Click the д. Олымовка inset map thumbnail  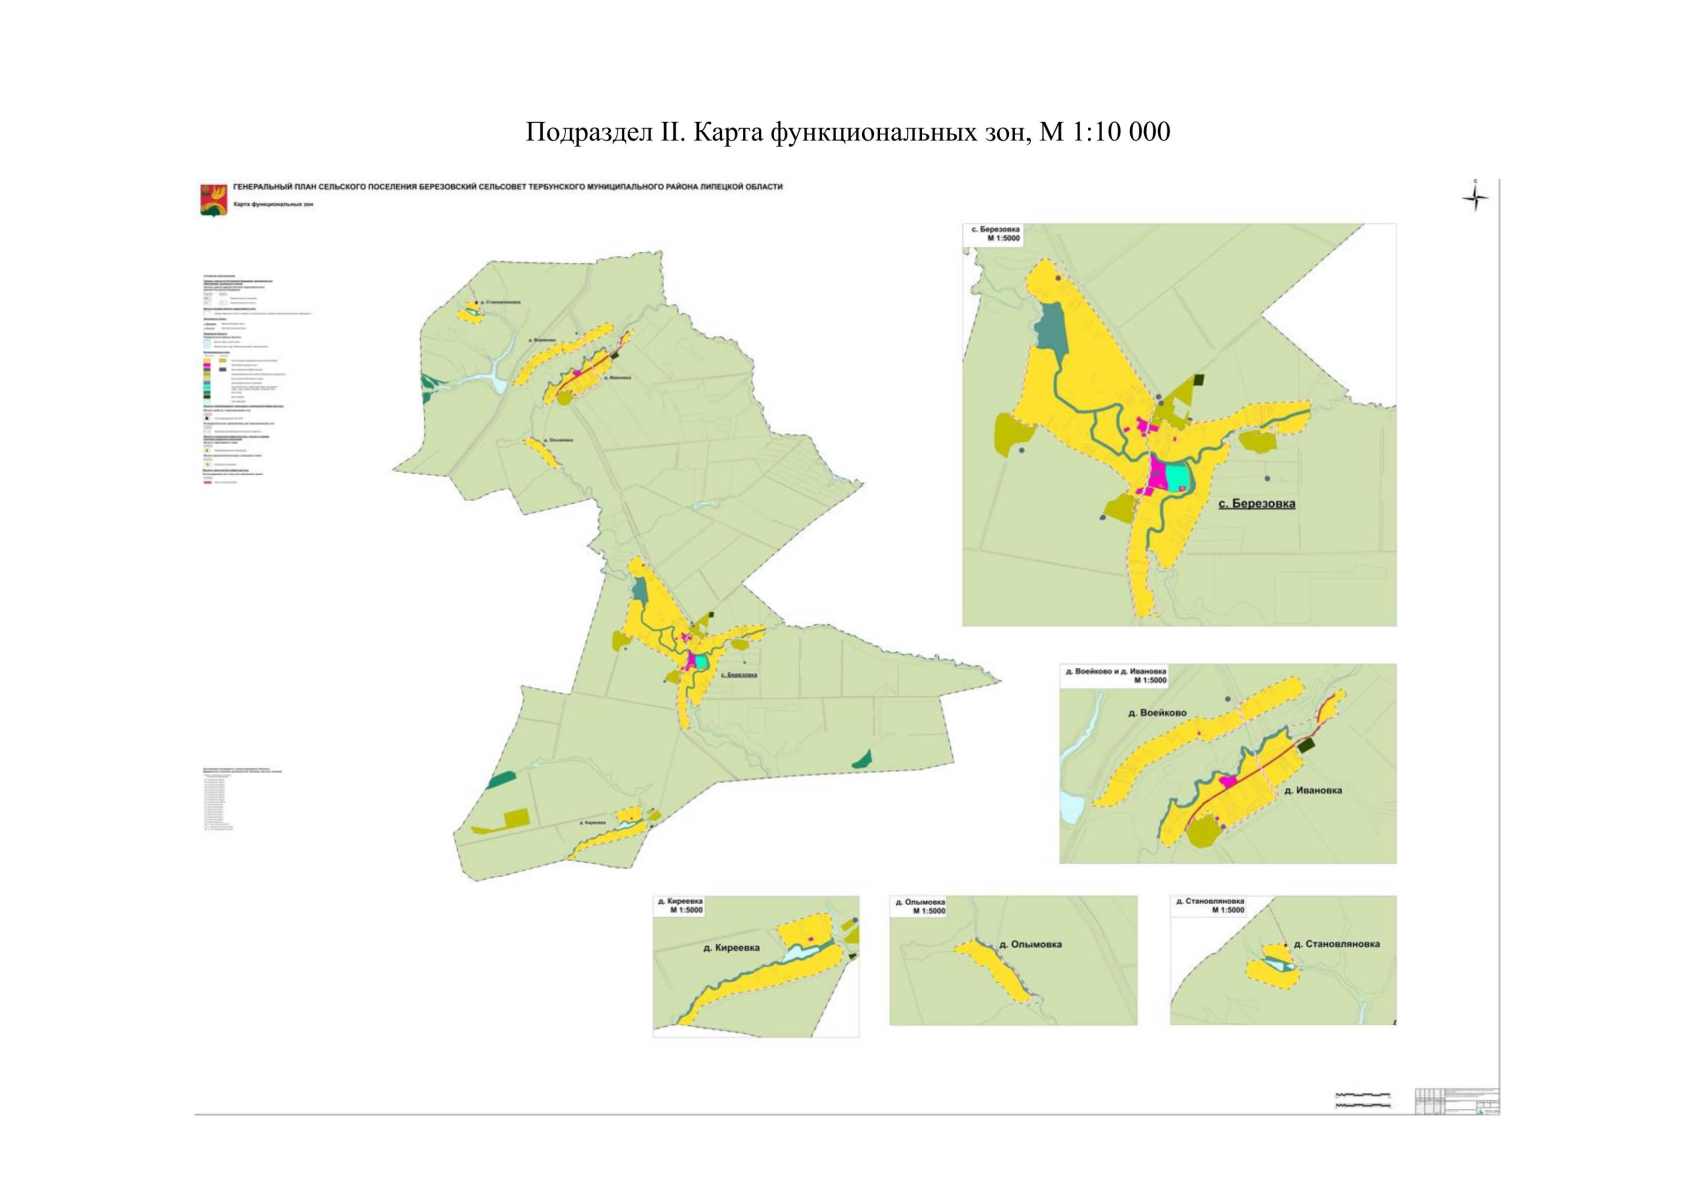[x=1012, y=960]
